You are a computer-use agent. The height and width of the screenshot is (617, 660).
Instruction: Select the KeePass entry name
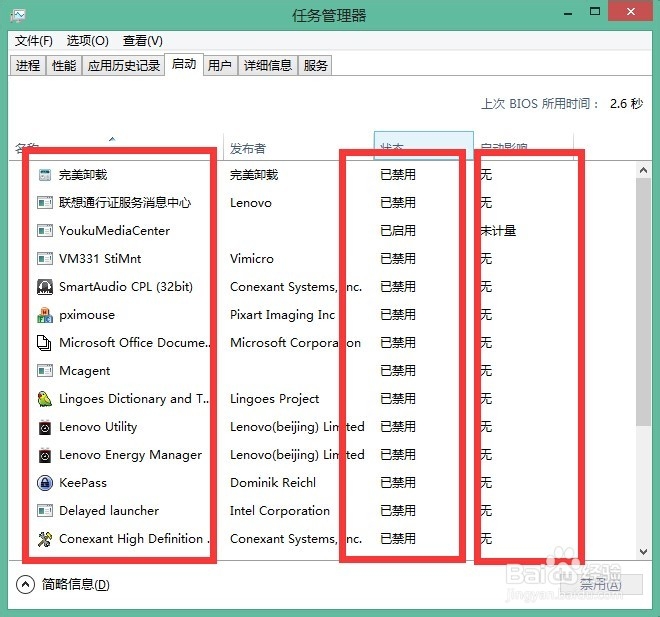pos(83,483)
